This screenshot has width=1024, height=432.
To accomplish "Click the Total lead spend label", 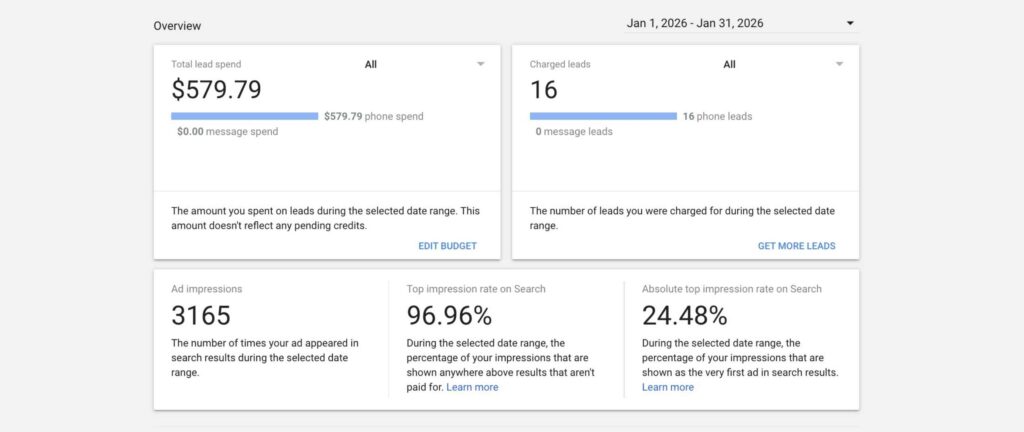I will pyautogui.click(x=206, y=64).
